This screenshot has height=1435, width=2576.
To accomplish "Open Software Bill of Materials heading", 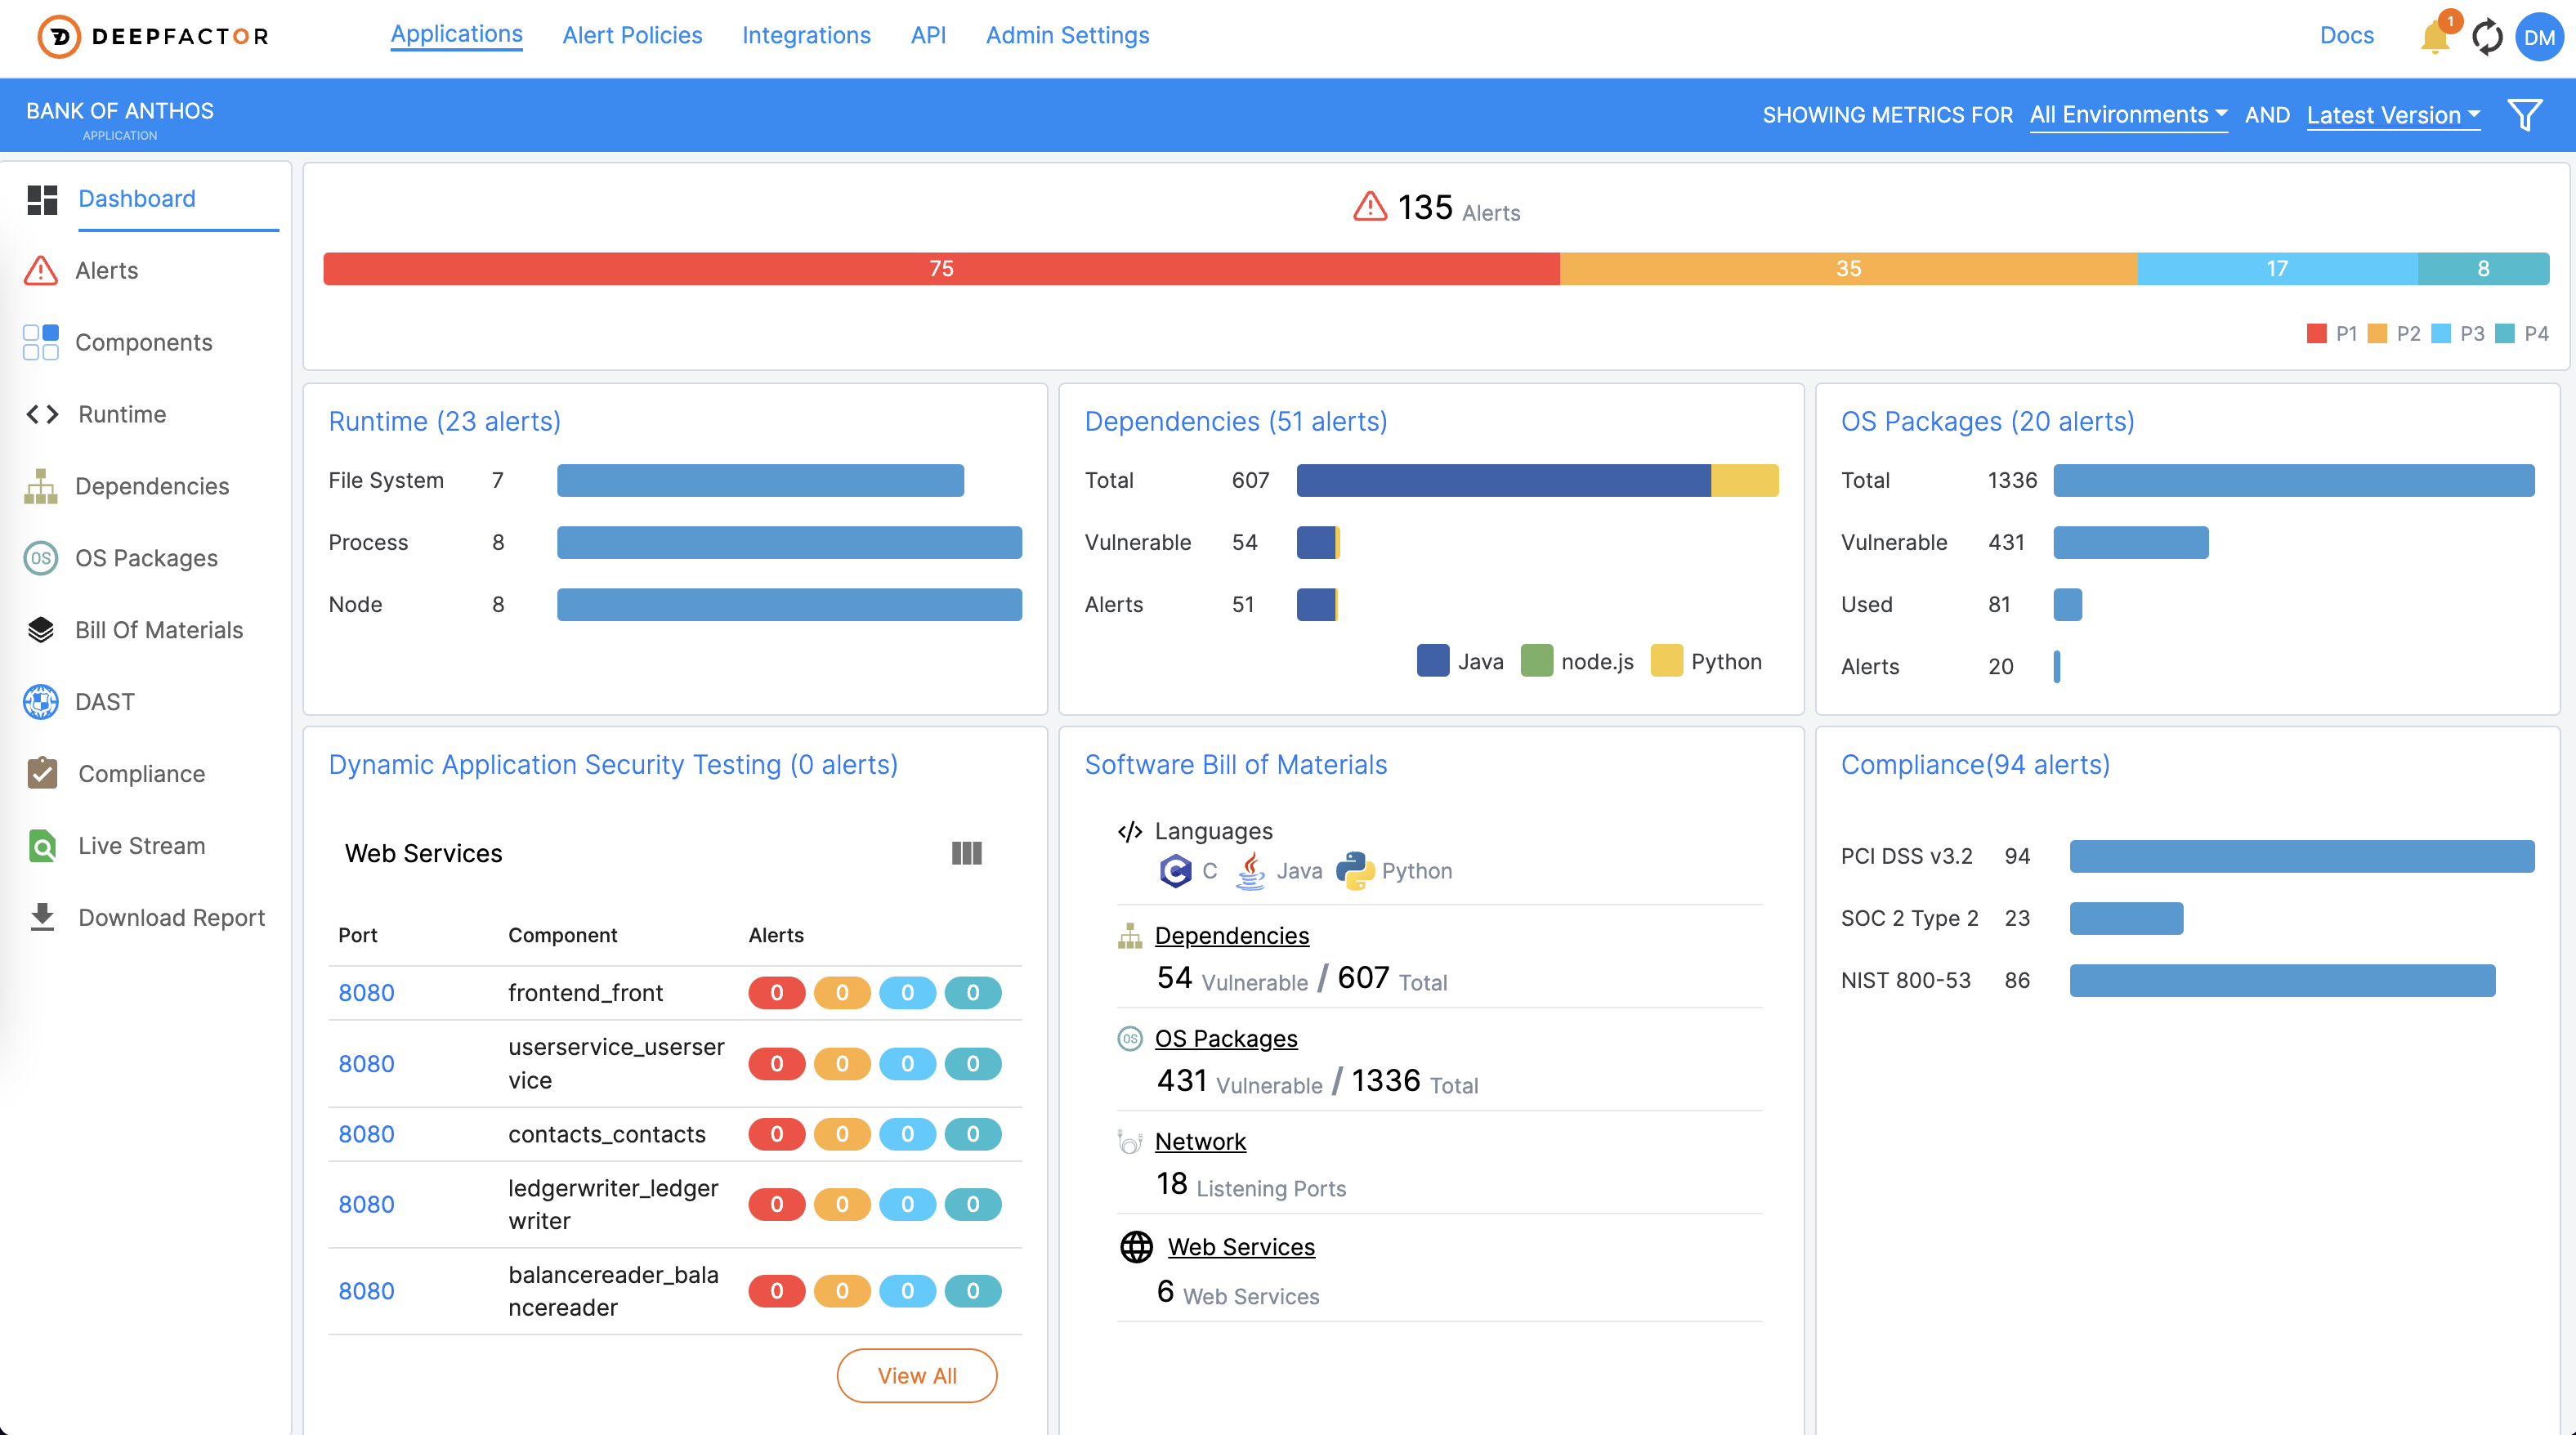I will (1236, 765).
